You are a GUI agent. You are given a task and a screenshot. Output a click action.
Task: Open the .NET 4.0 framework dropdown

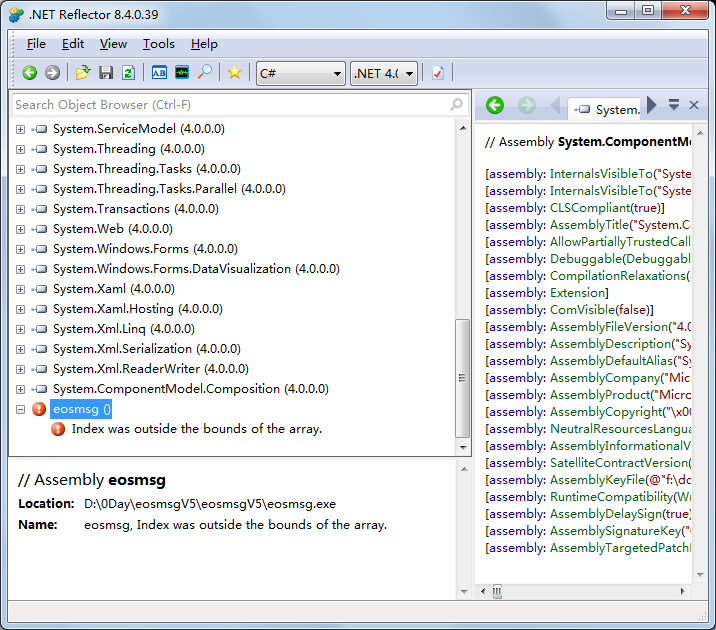384,73
